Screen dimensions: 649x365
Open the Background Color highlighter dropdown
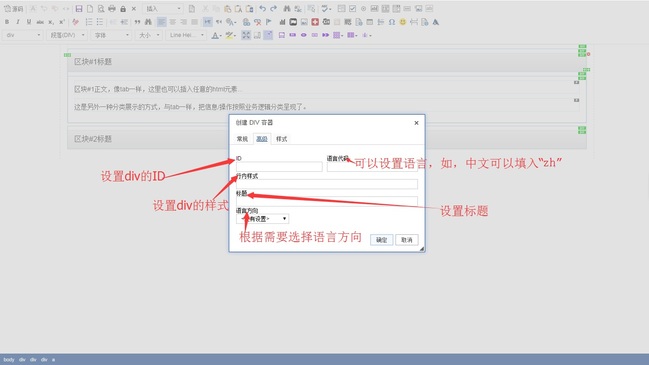pos(231,35)
